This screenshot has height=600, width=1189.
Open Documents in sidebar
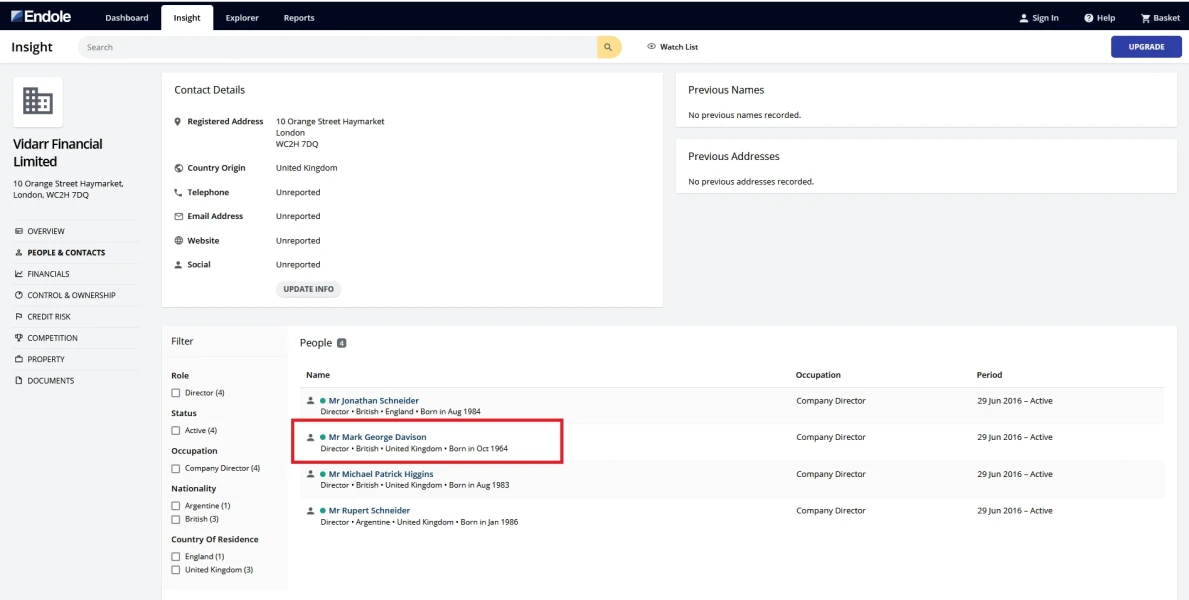pos(50,381)
